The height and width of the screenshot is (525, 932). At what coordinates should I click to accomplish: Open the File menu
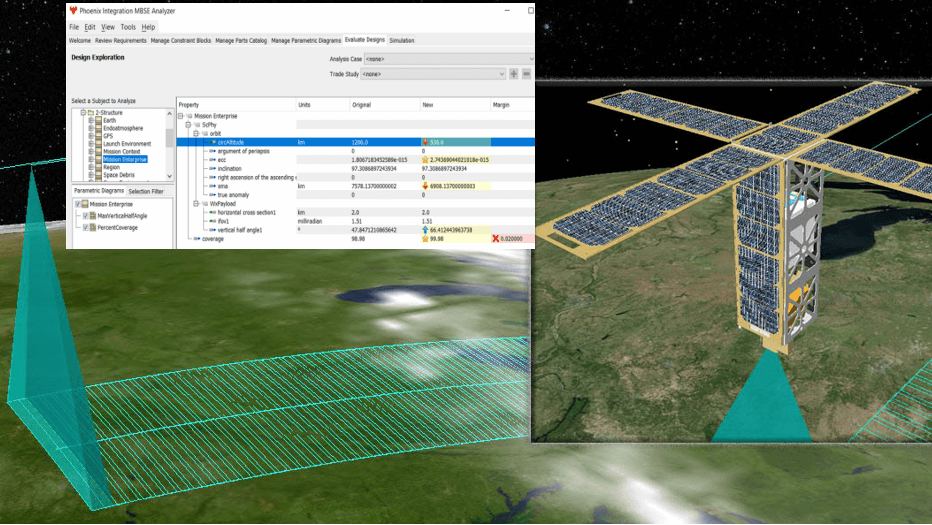click(74, 27)
